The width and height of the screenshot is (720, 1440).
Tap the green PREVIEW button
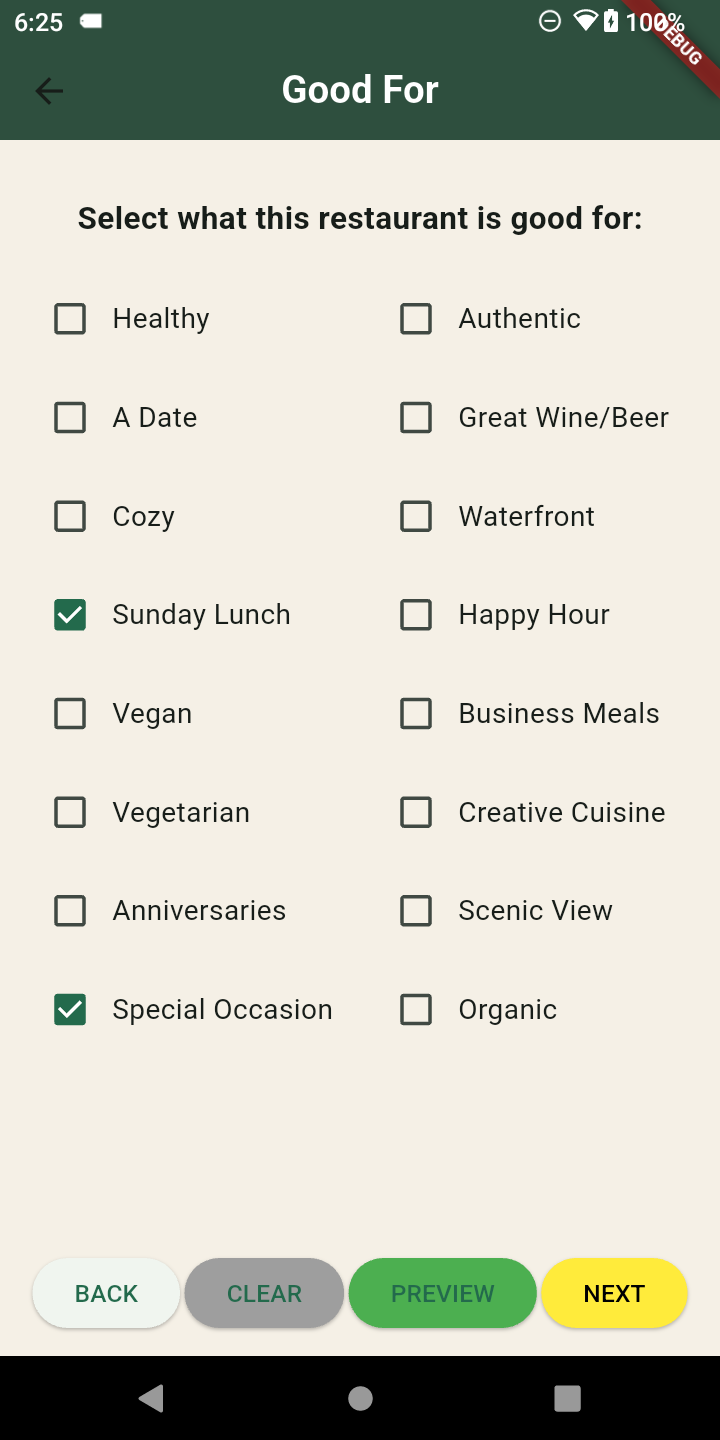point(442,1293)
